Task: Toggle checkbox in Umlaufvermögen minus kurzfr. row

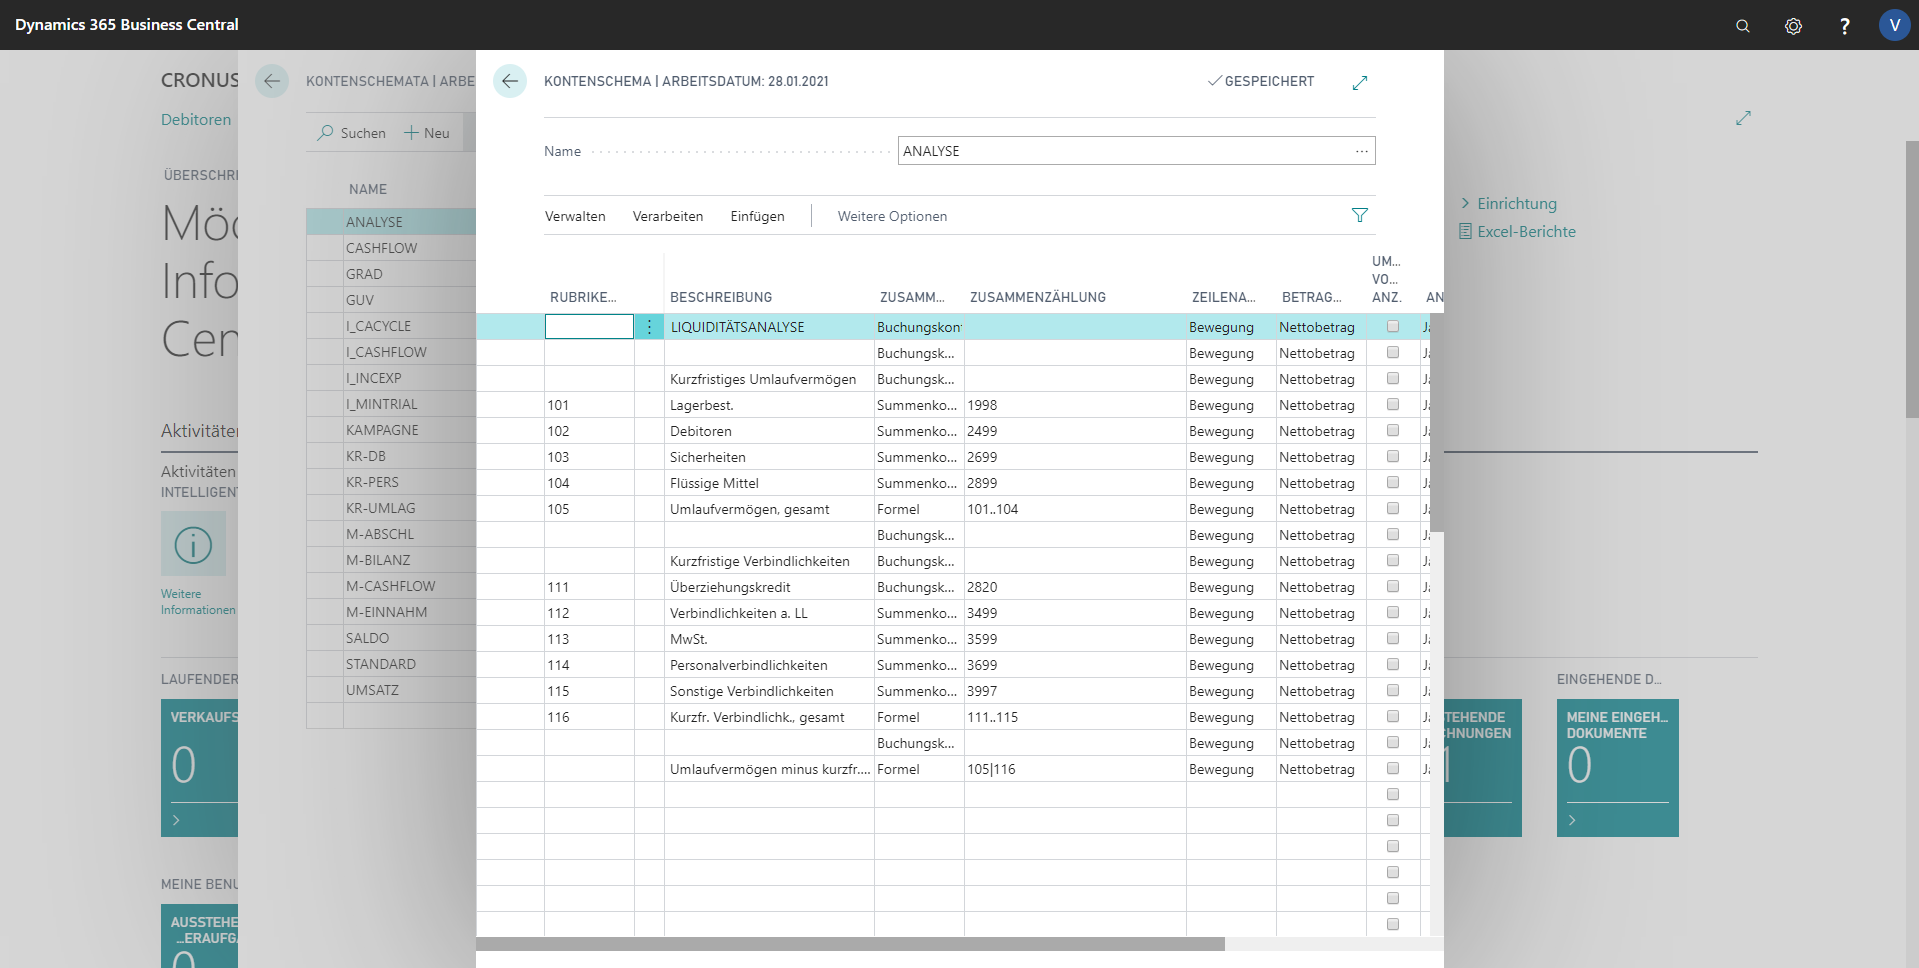Action: 1393,769
